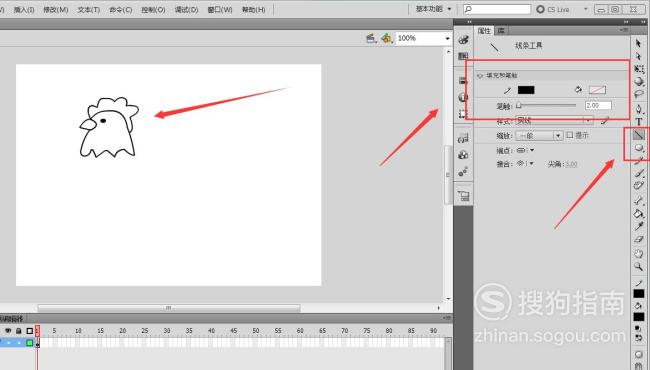Click the Edit Symbols icon
This screenshot has width=650, height=370.
(x=387, y=39)
